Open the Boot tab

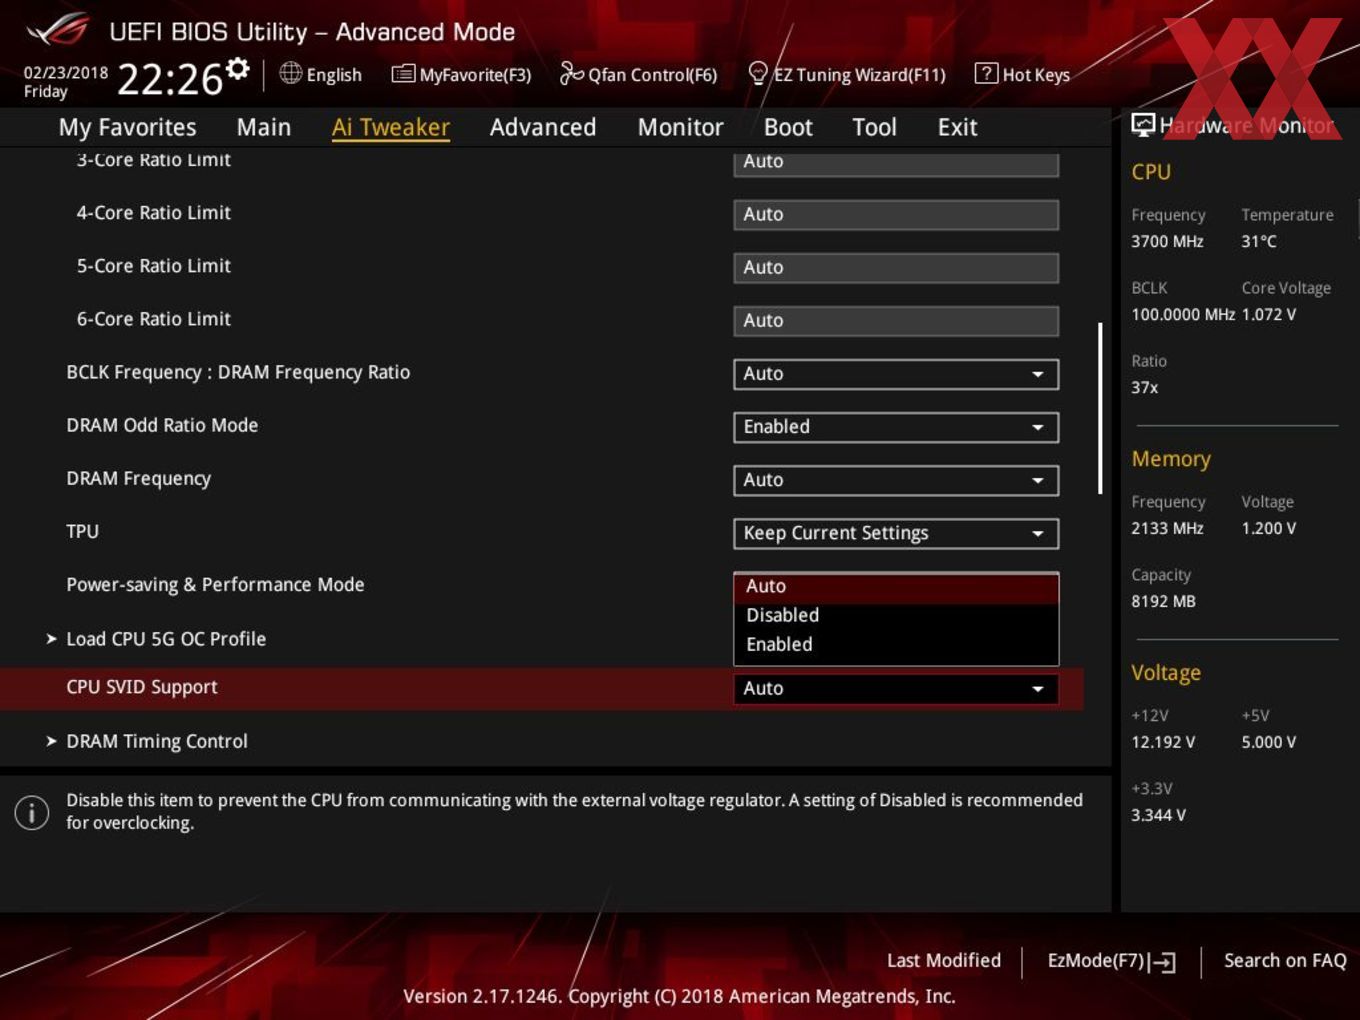tap(788, 127)
